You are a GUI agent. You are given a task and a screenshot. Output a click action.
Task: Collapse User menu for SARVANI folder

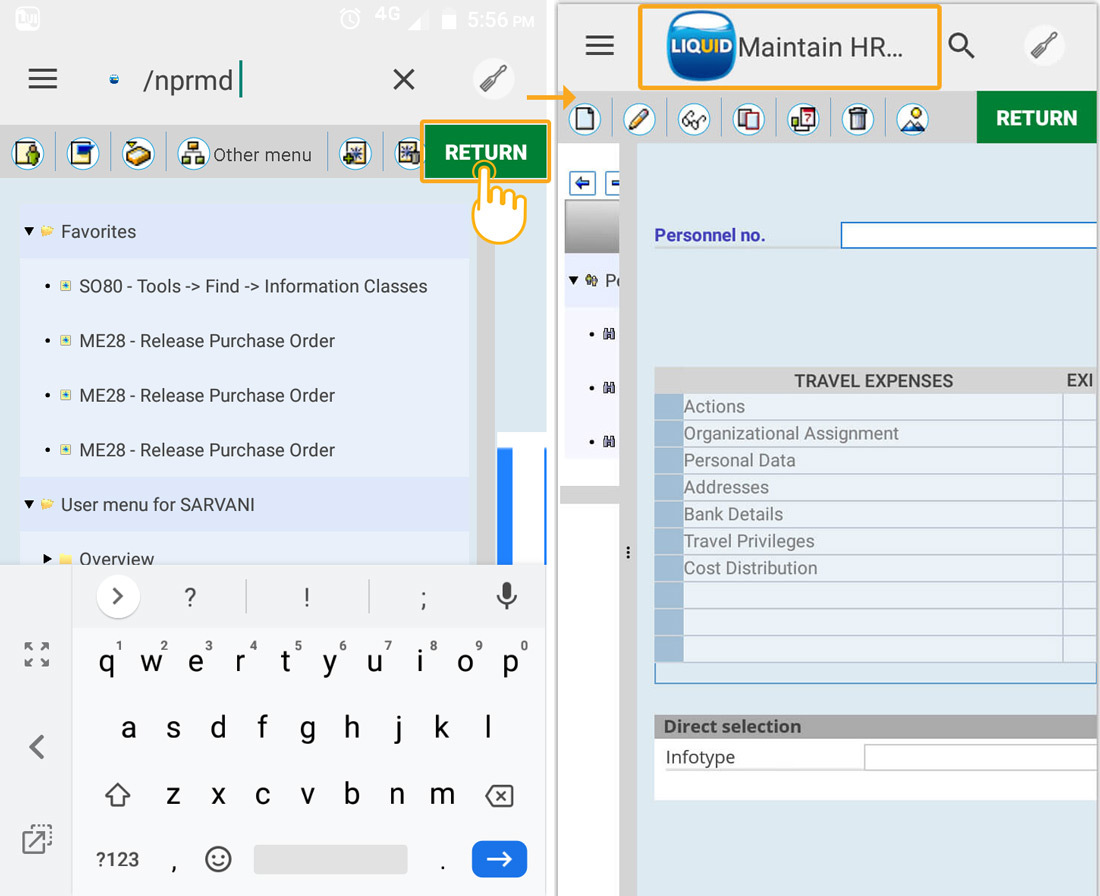pyautogui.click(x=29, y=505)
